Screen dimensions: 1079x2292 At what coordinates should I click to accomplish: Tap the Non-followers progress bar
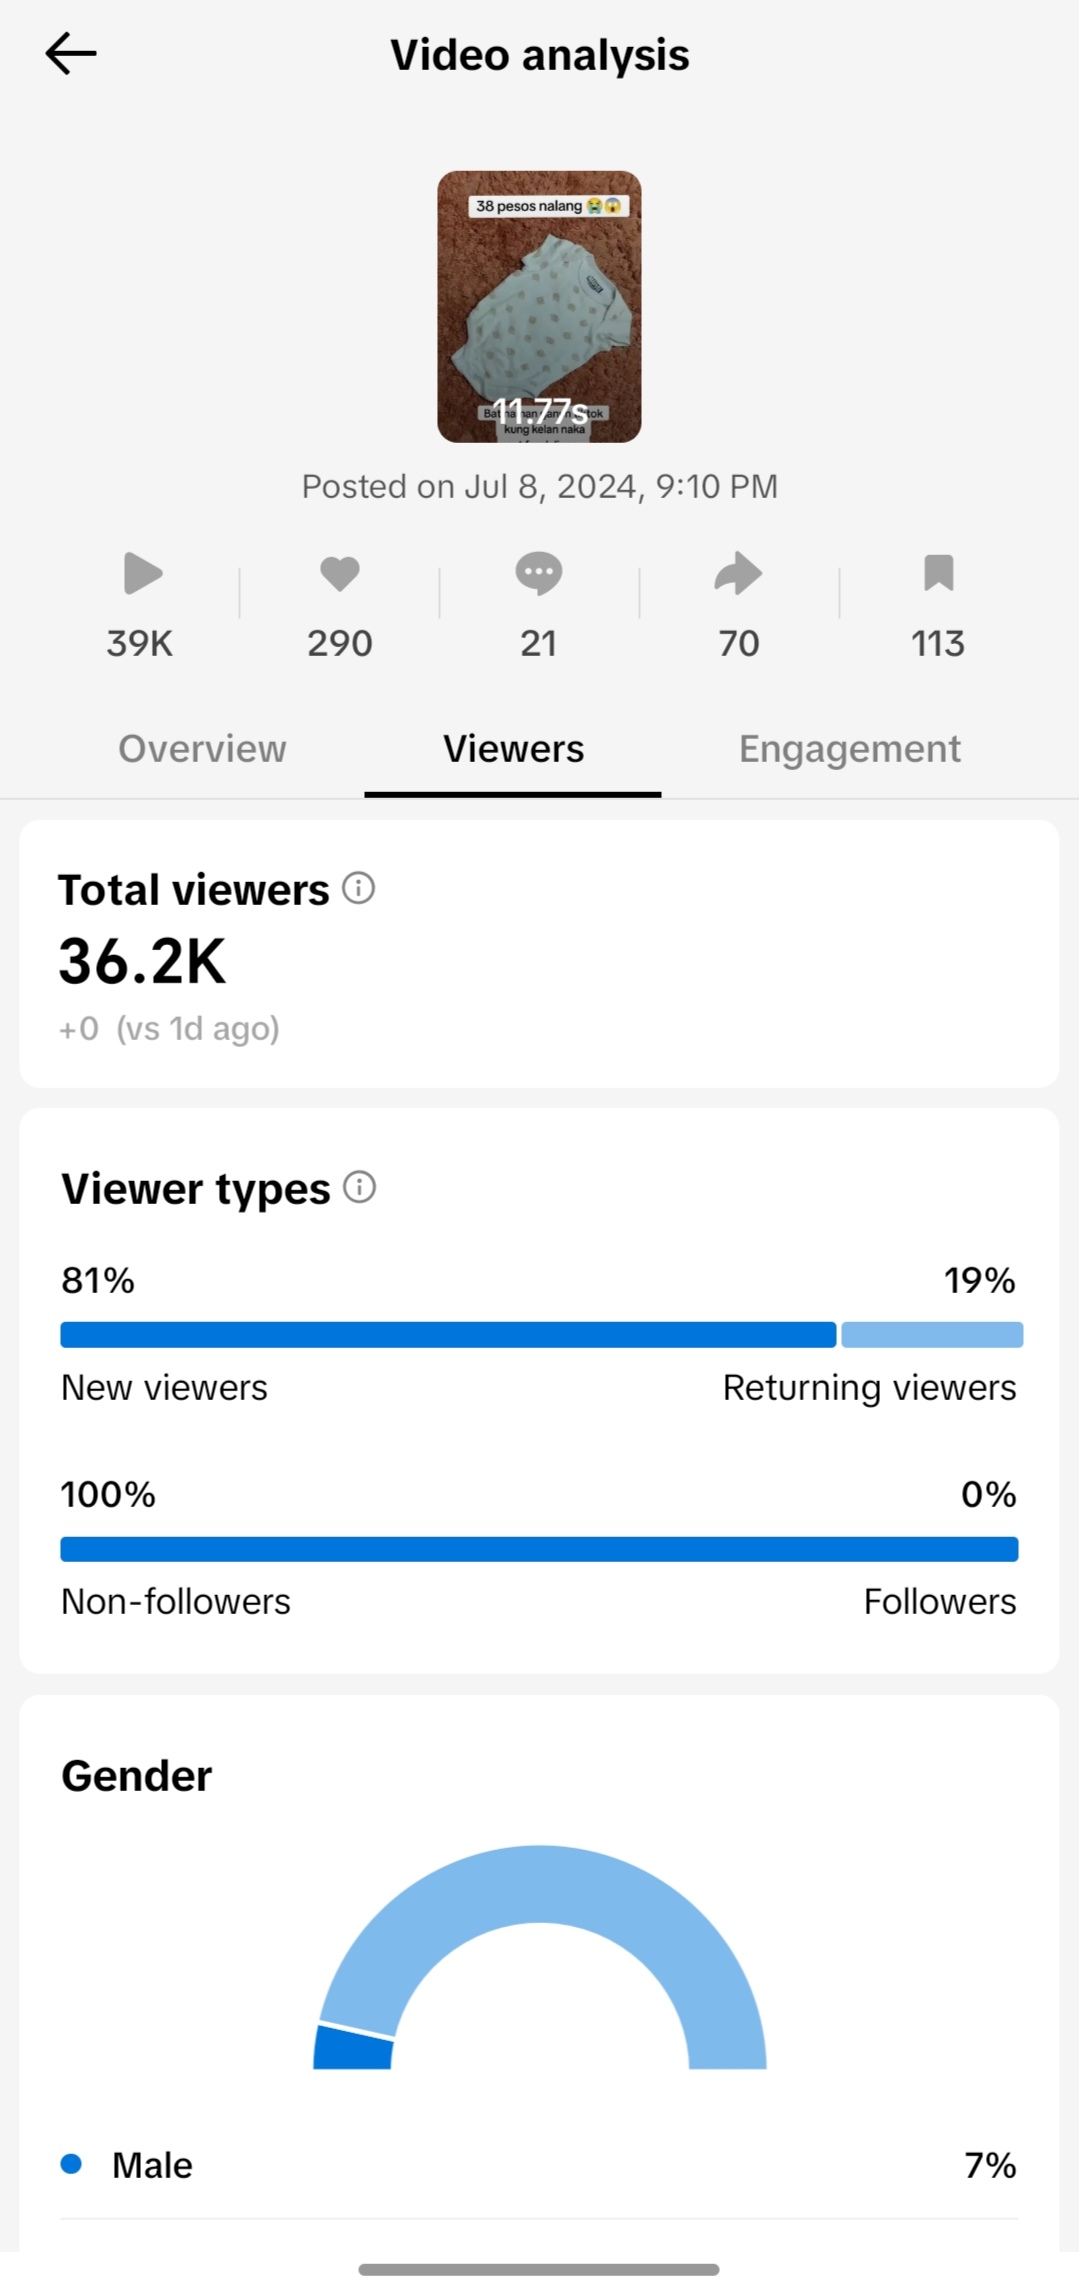[x=539, y=1549]
